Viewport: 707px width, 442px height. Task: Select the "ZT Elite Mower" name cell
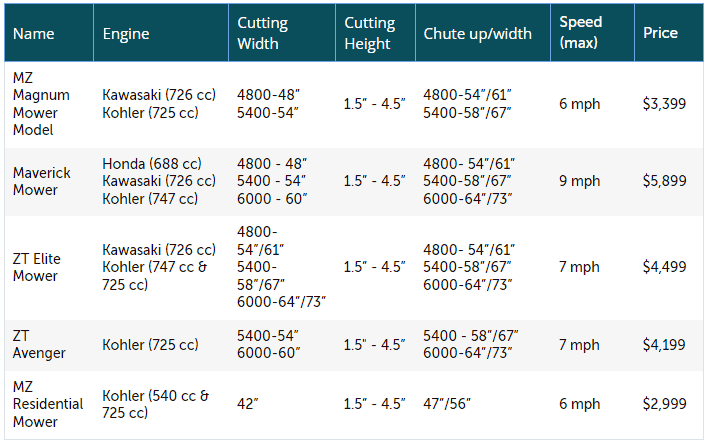37,267
